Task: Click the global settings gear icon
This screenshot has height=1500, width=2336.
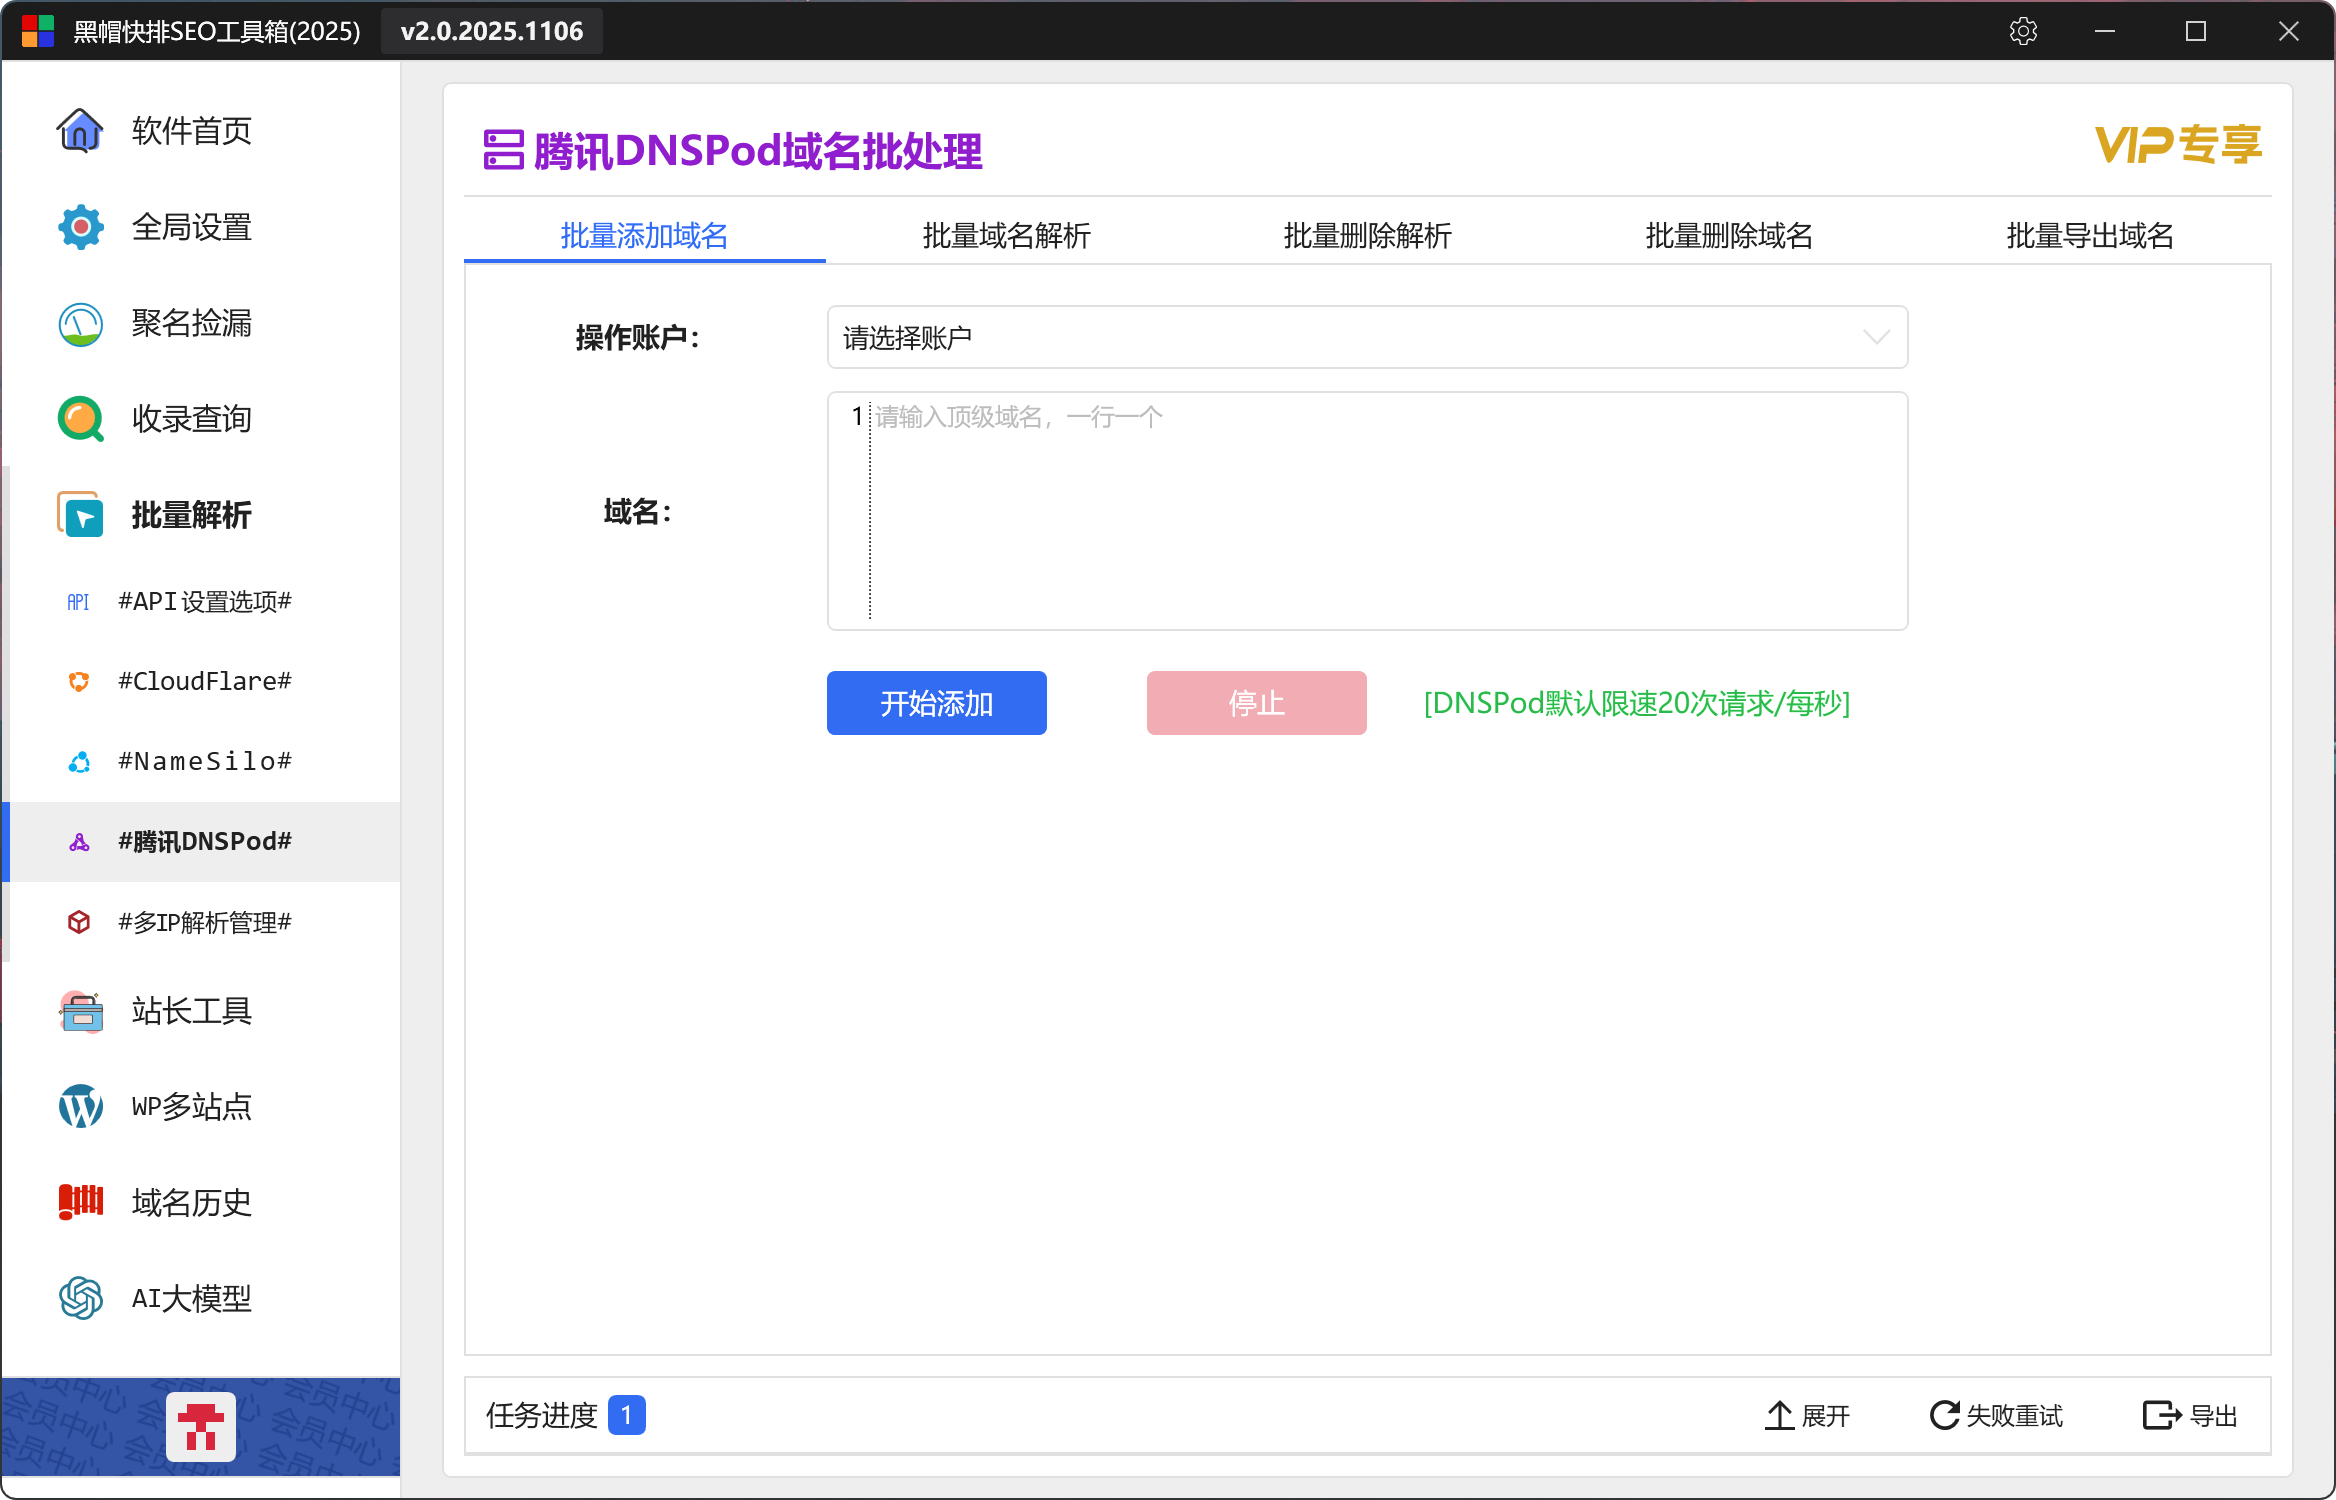Action: (80, 227)
